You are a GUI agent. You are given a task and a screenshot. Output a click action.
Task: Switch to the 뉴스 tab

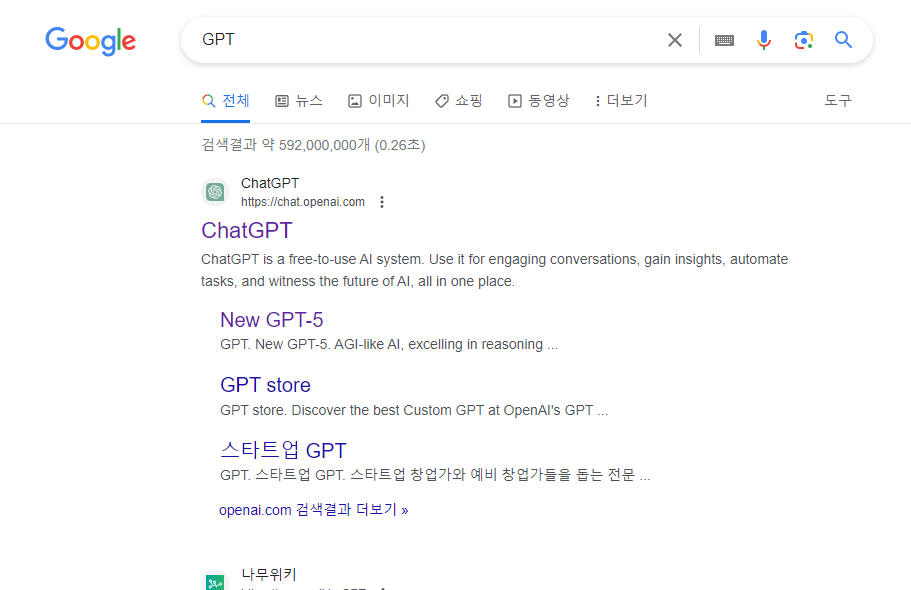[x=299, y=101]
